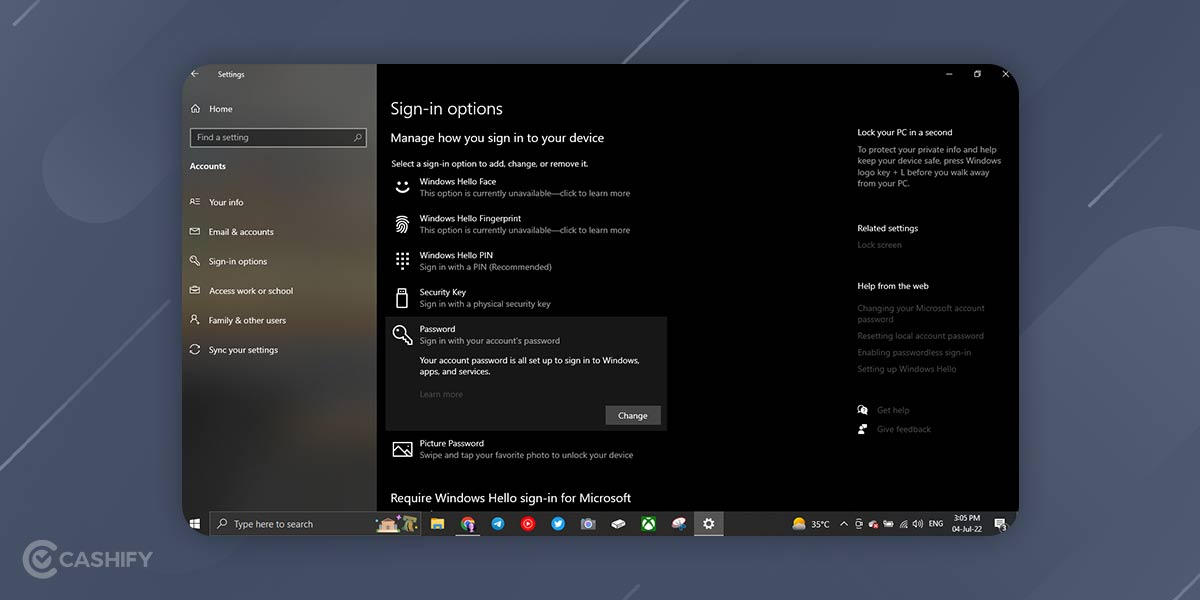
Task: Click the Find a setting search box
Action: pyautogui.click(x=278, y=137)
